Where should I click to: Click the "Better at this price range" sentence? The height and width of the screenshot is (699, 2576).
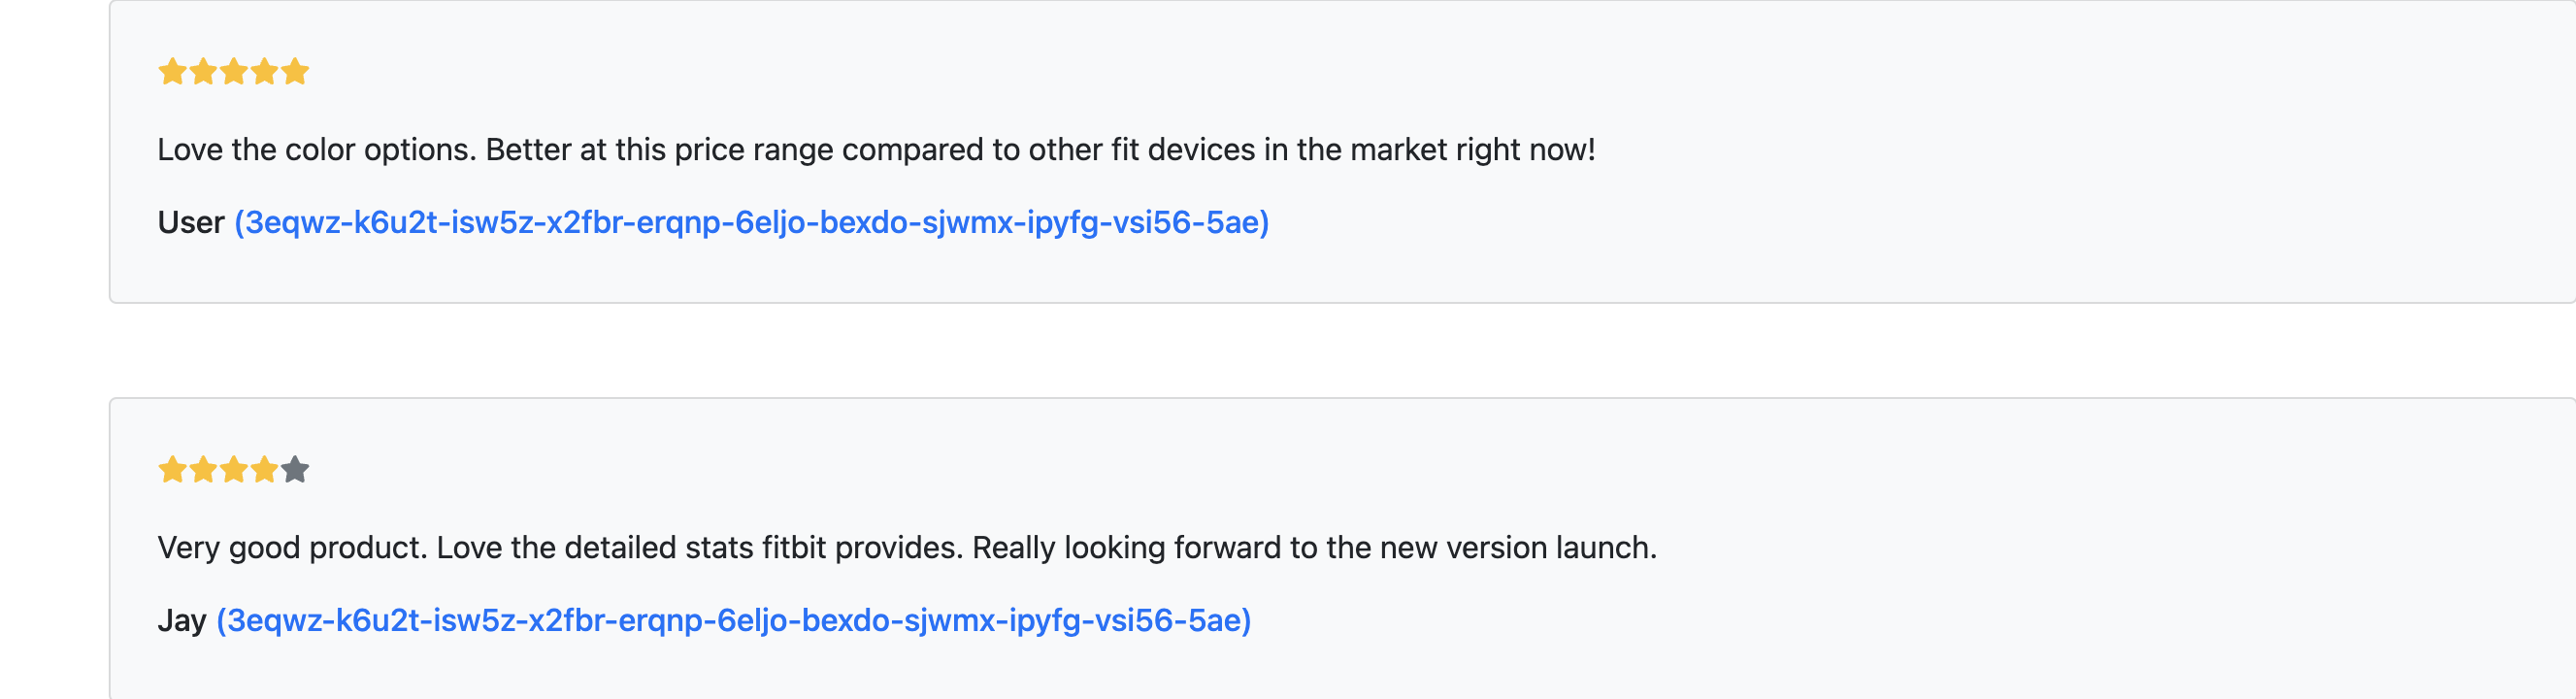(x=1040, y=150)
